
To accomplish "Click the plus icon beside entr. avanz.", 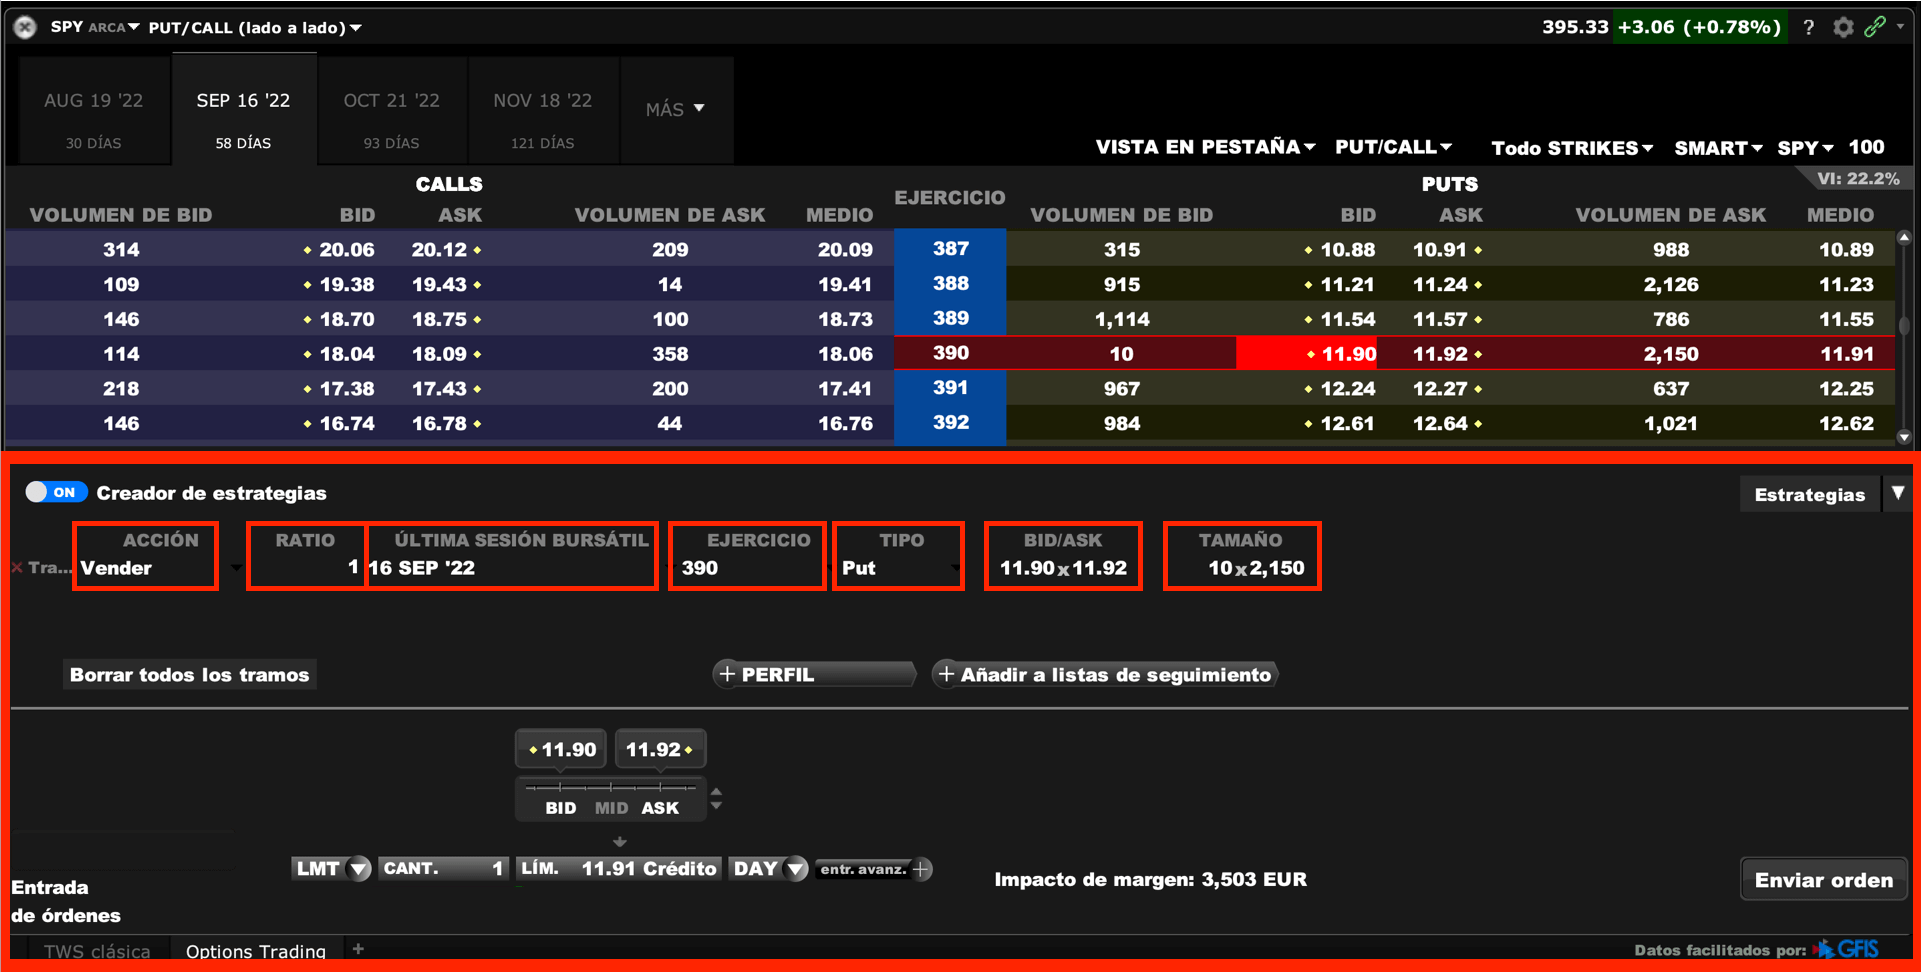I will 922,869.
